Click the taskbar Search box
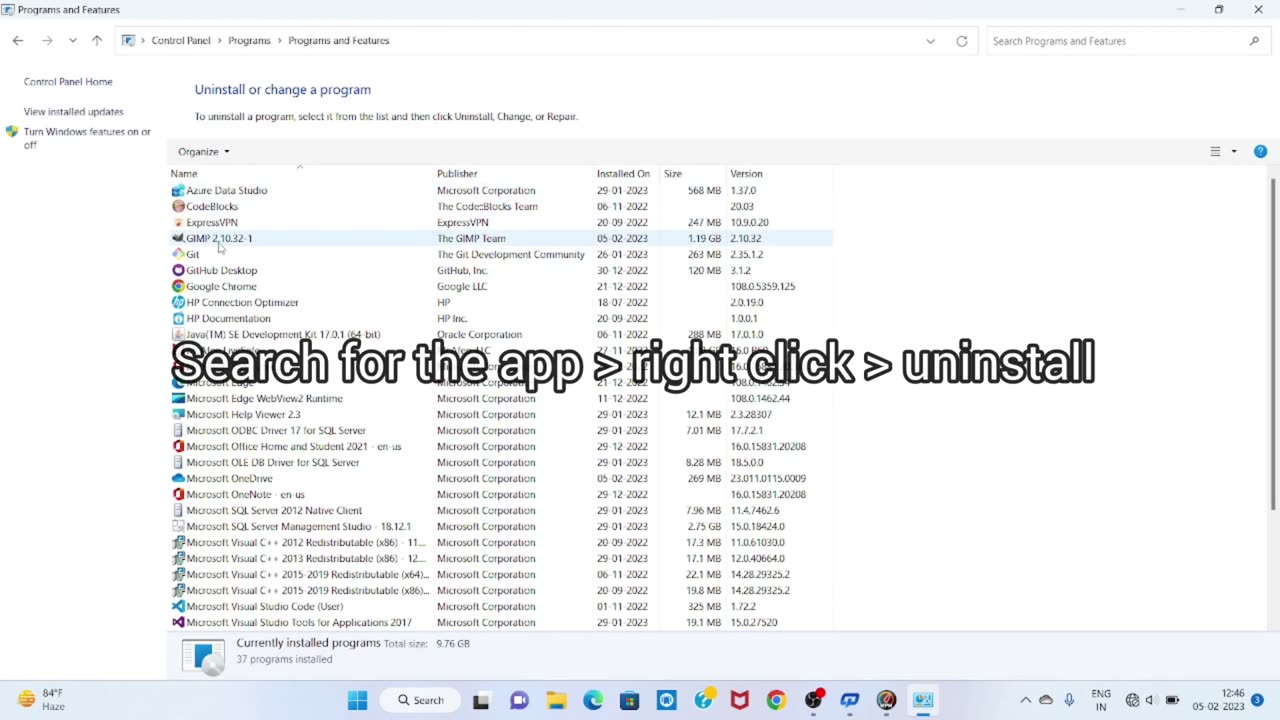Viewport: 1280px width, 720px height. coord(420,700)
